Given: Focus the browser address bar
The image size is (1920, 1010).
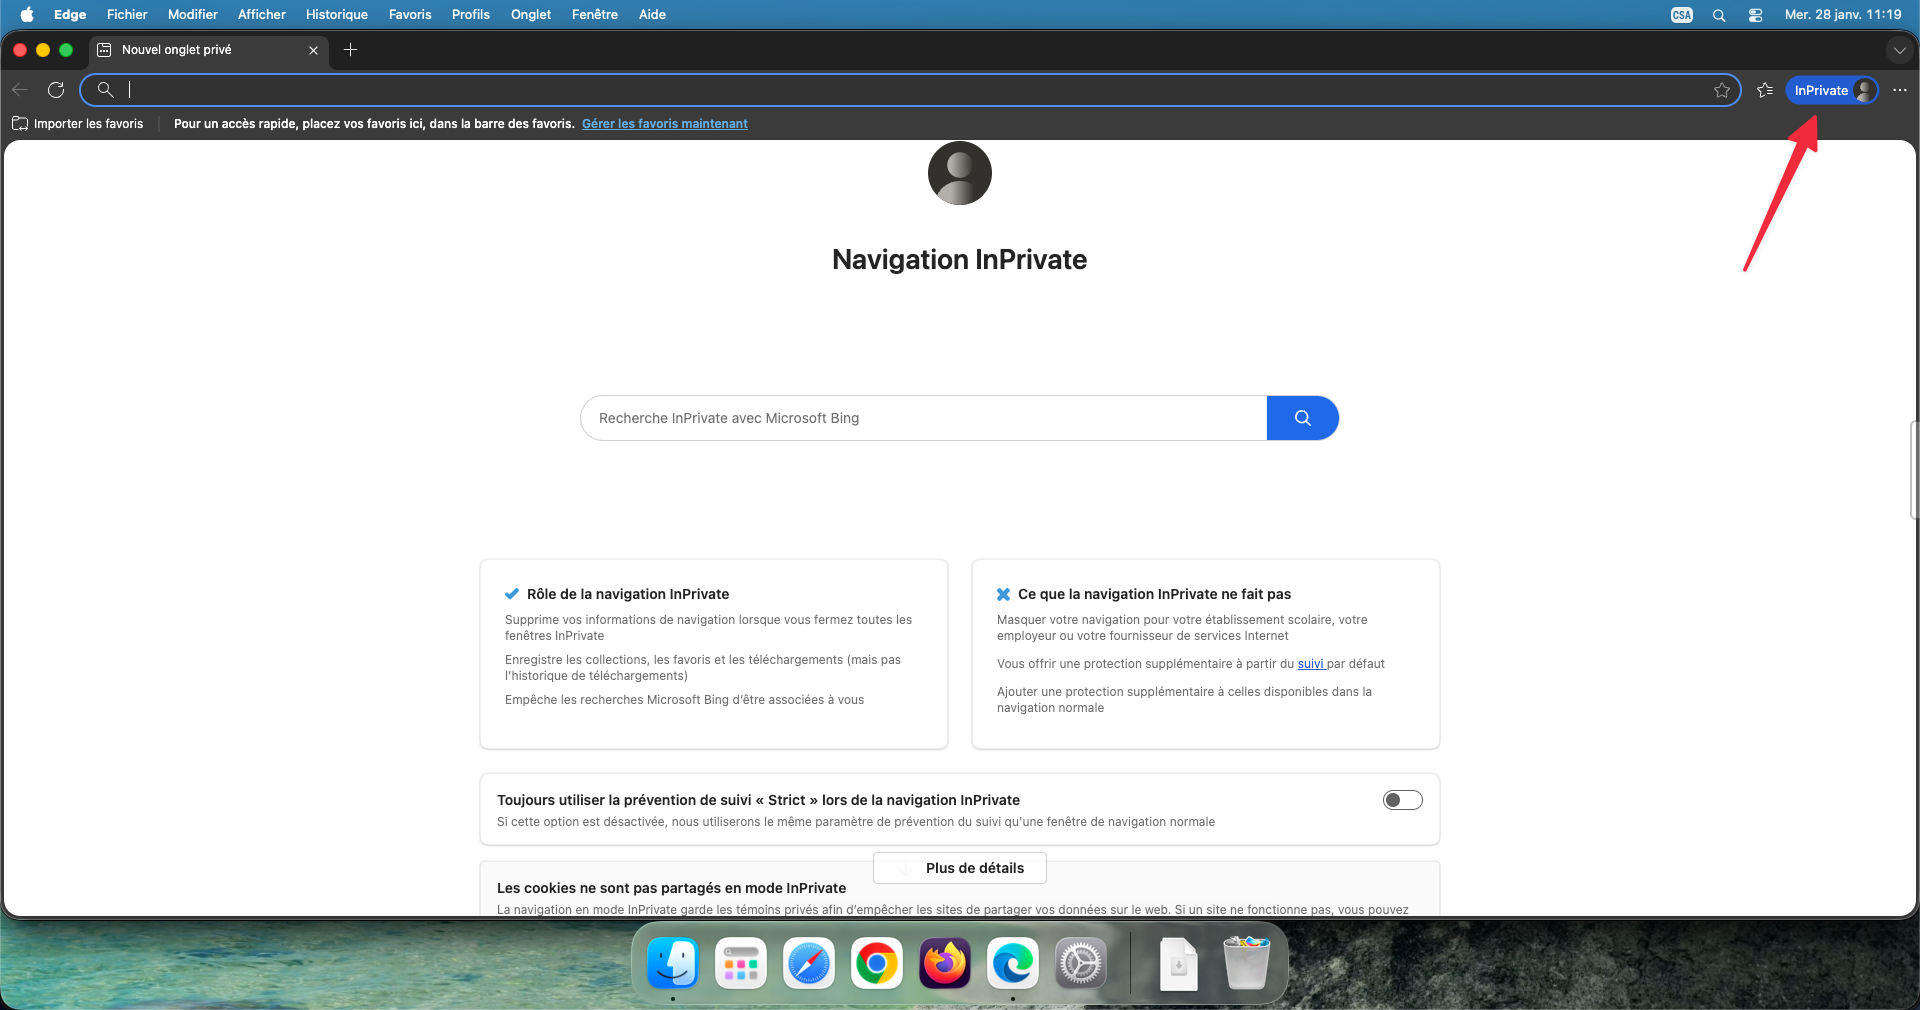Looking at the screenshot, I should pyautogui.click(x=910, y=90).
